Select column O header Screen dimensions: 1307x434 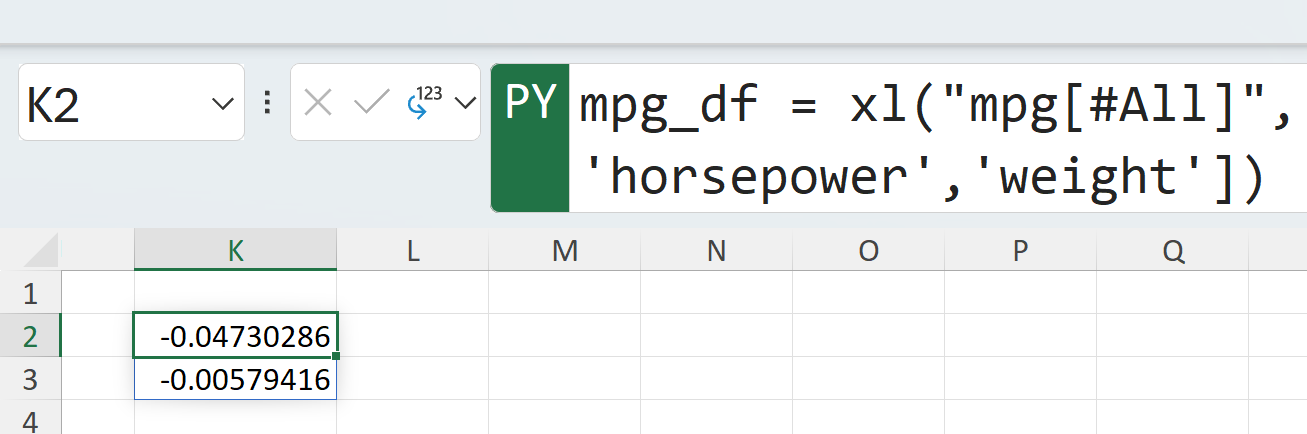click(x=868, y=251)
